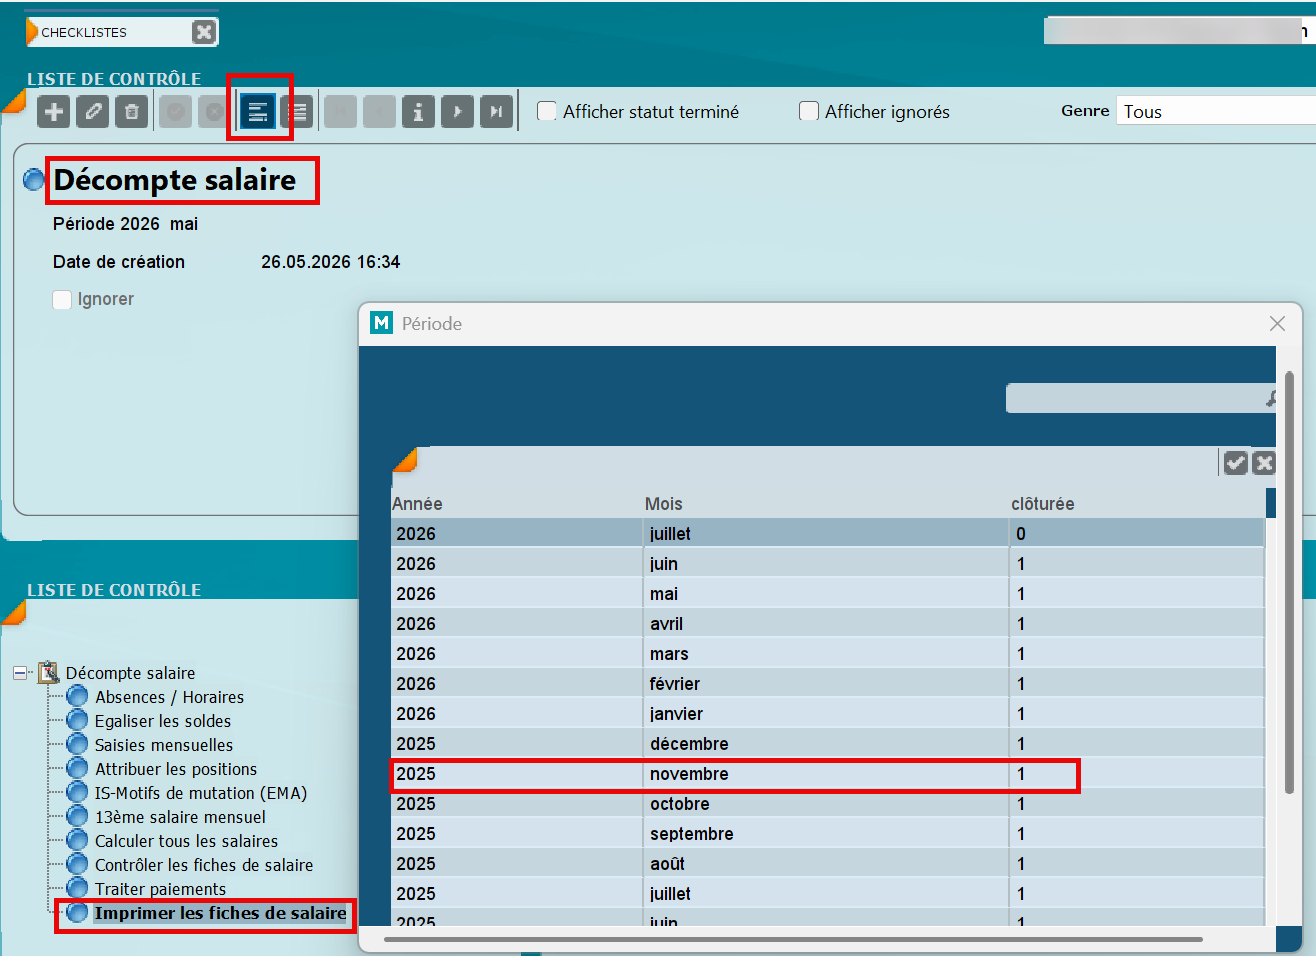This screenshot has width=1316, height=956.
Task: Open the Genre dropdown showing Tous
Action: (x=1215, y=111)
